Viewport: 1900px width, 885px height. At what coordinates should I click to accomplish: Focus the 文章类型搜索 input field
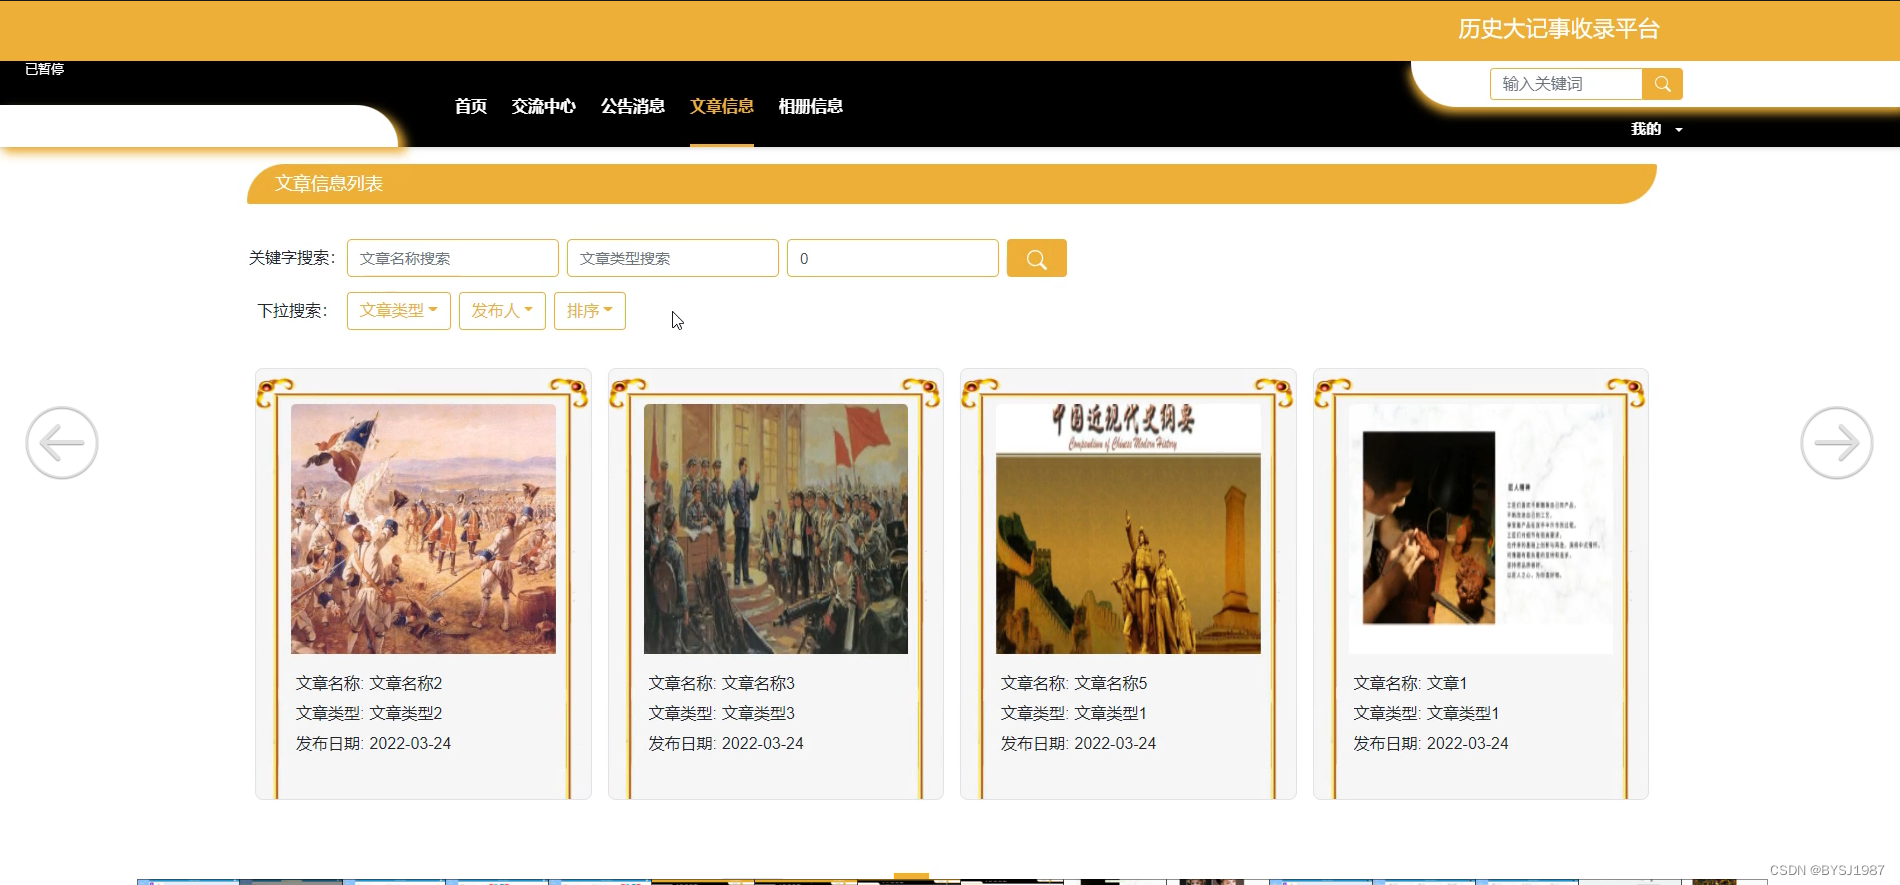pos(673,258)
